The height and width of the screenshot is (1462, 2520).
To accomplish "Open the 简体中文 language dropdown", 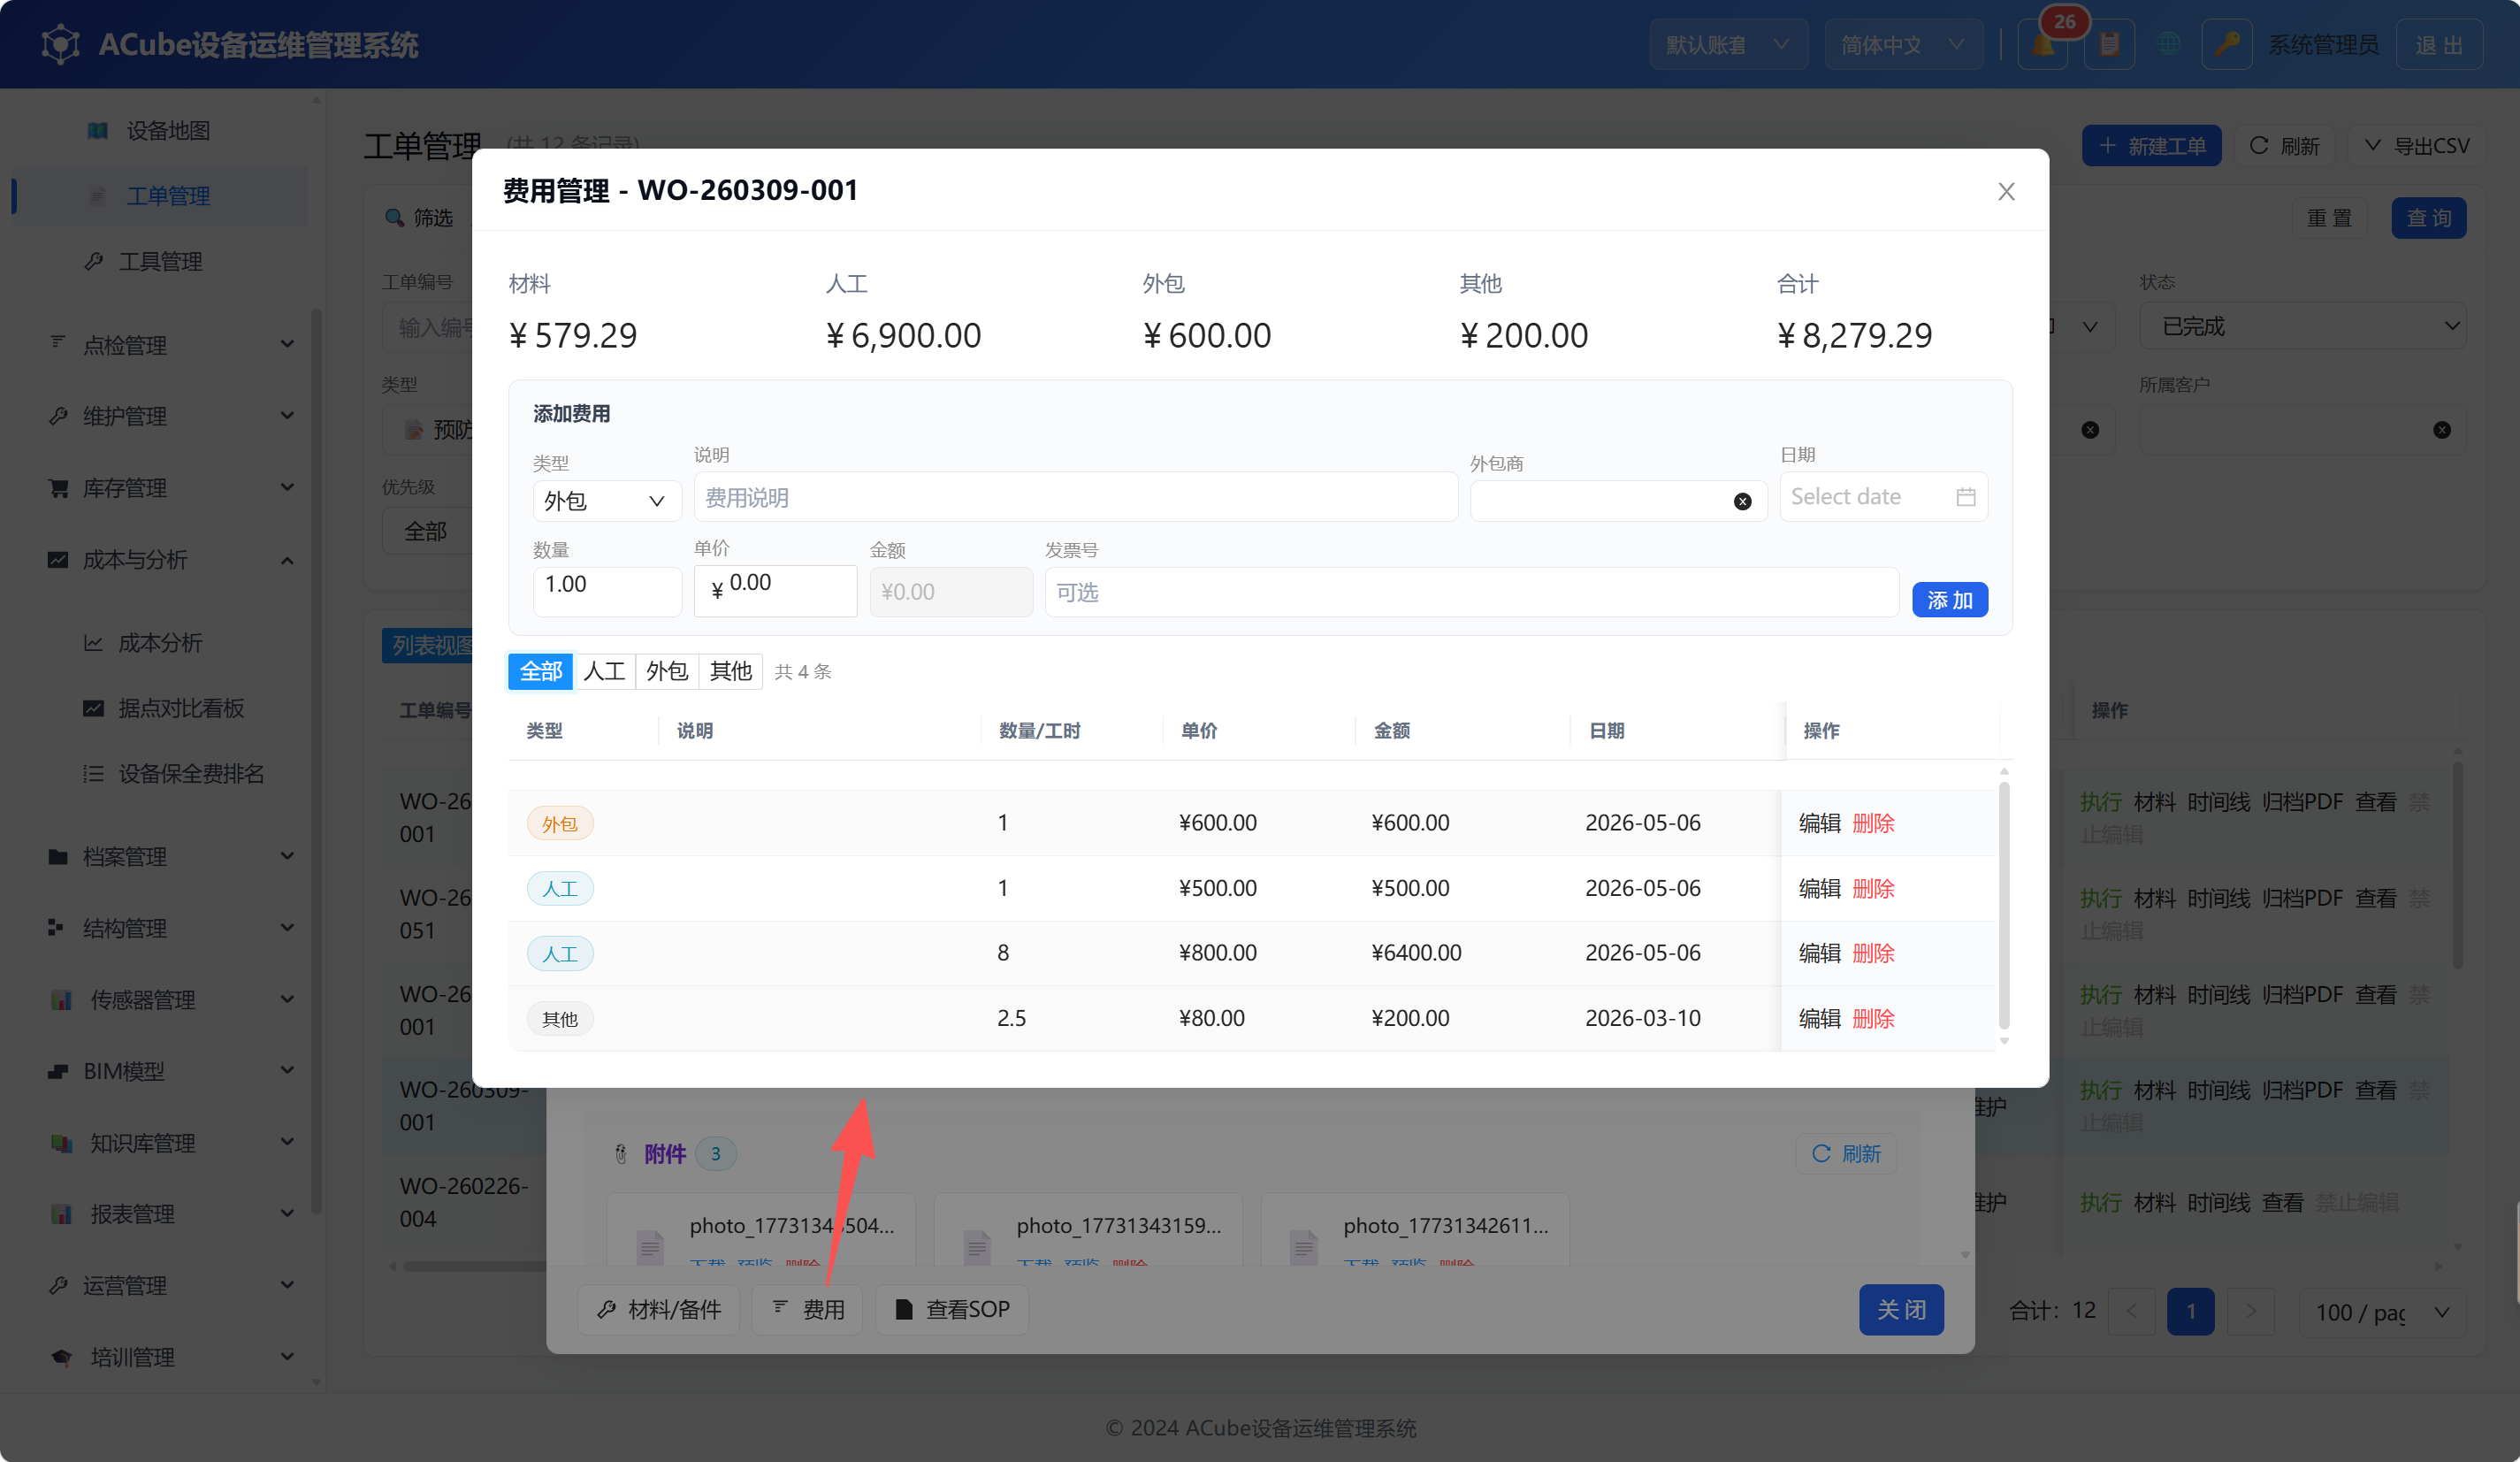I will [x=1903, y=45].
